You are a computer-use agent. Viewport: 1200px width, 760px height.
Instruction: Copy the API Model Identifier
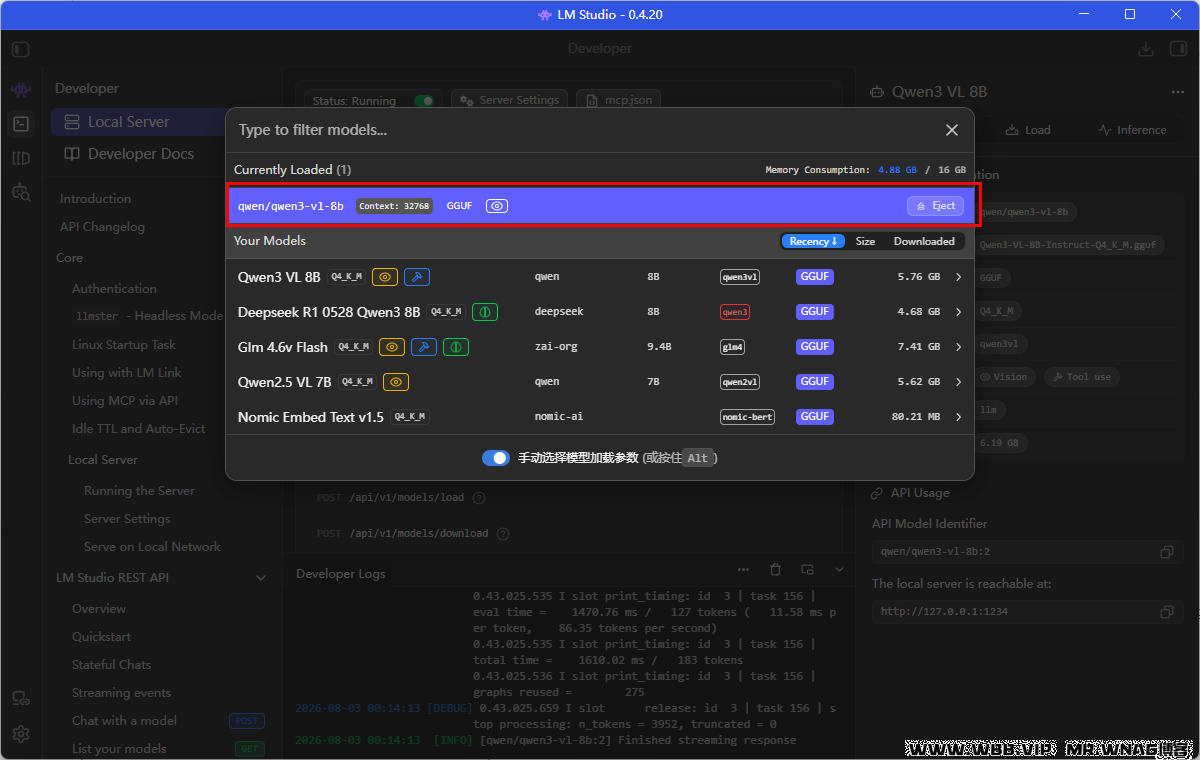1166,552
